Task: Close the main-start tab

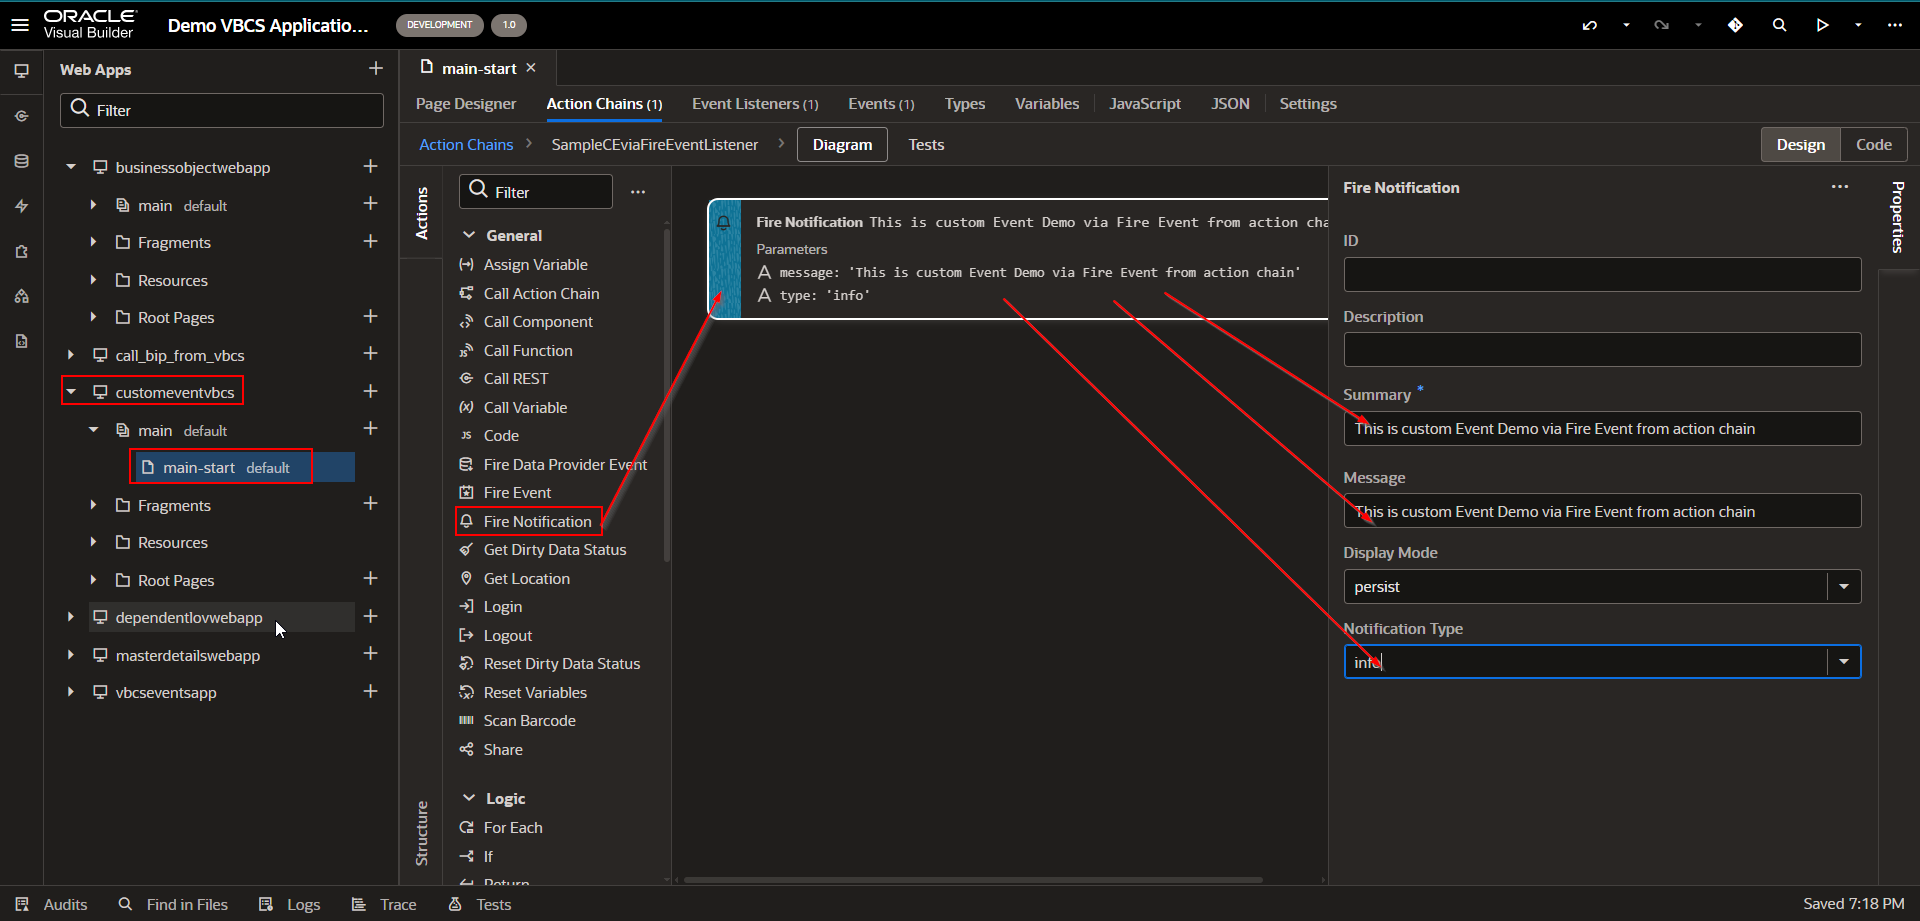Action: coord(531,68)
